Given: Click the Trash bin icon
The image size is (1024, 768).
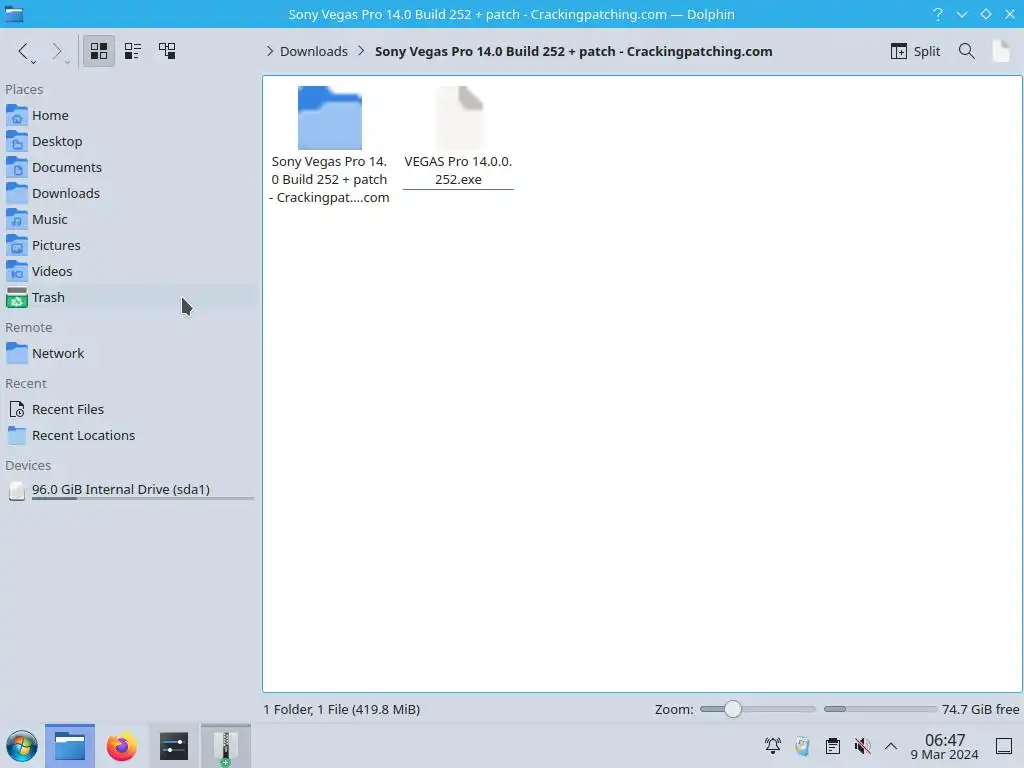Looking at the screenshot, I should [16, 298].
